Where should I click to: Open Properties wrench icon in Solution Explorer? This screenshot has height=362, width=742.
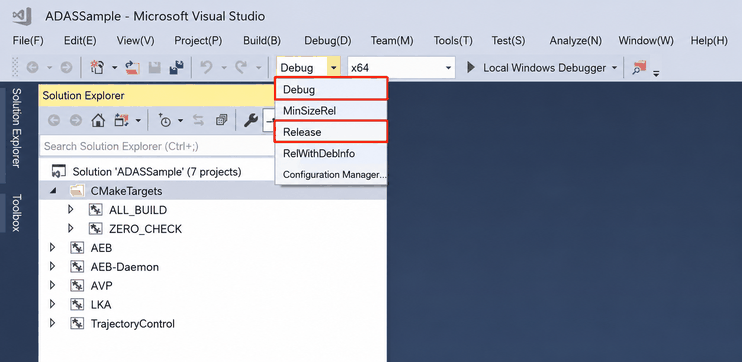click(250, 121)
